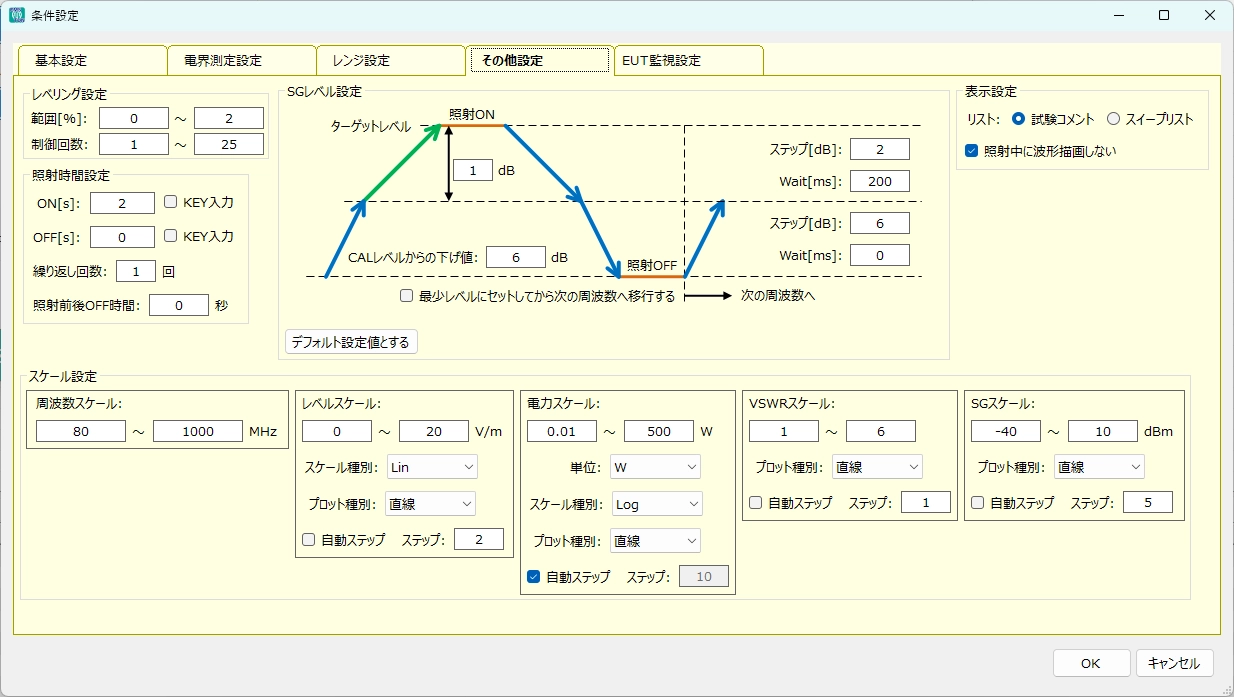Enable KEY入力 checkbox for OFF[s]
This screenshot has height=697, width=1234.
(171, 237)
